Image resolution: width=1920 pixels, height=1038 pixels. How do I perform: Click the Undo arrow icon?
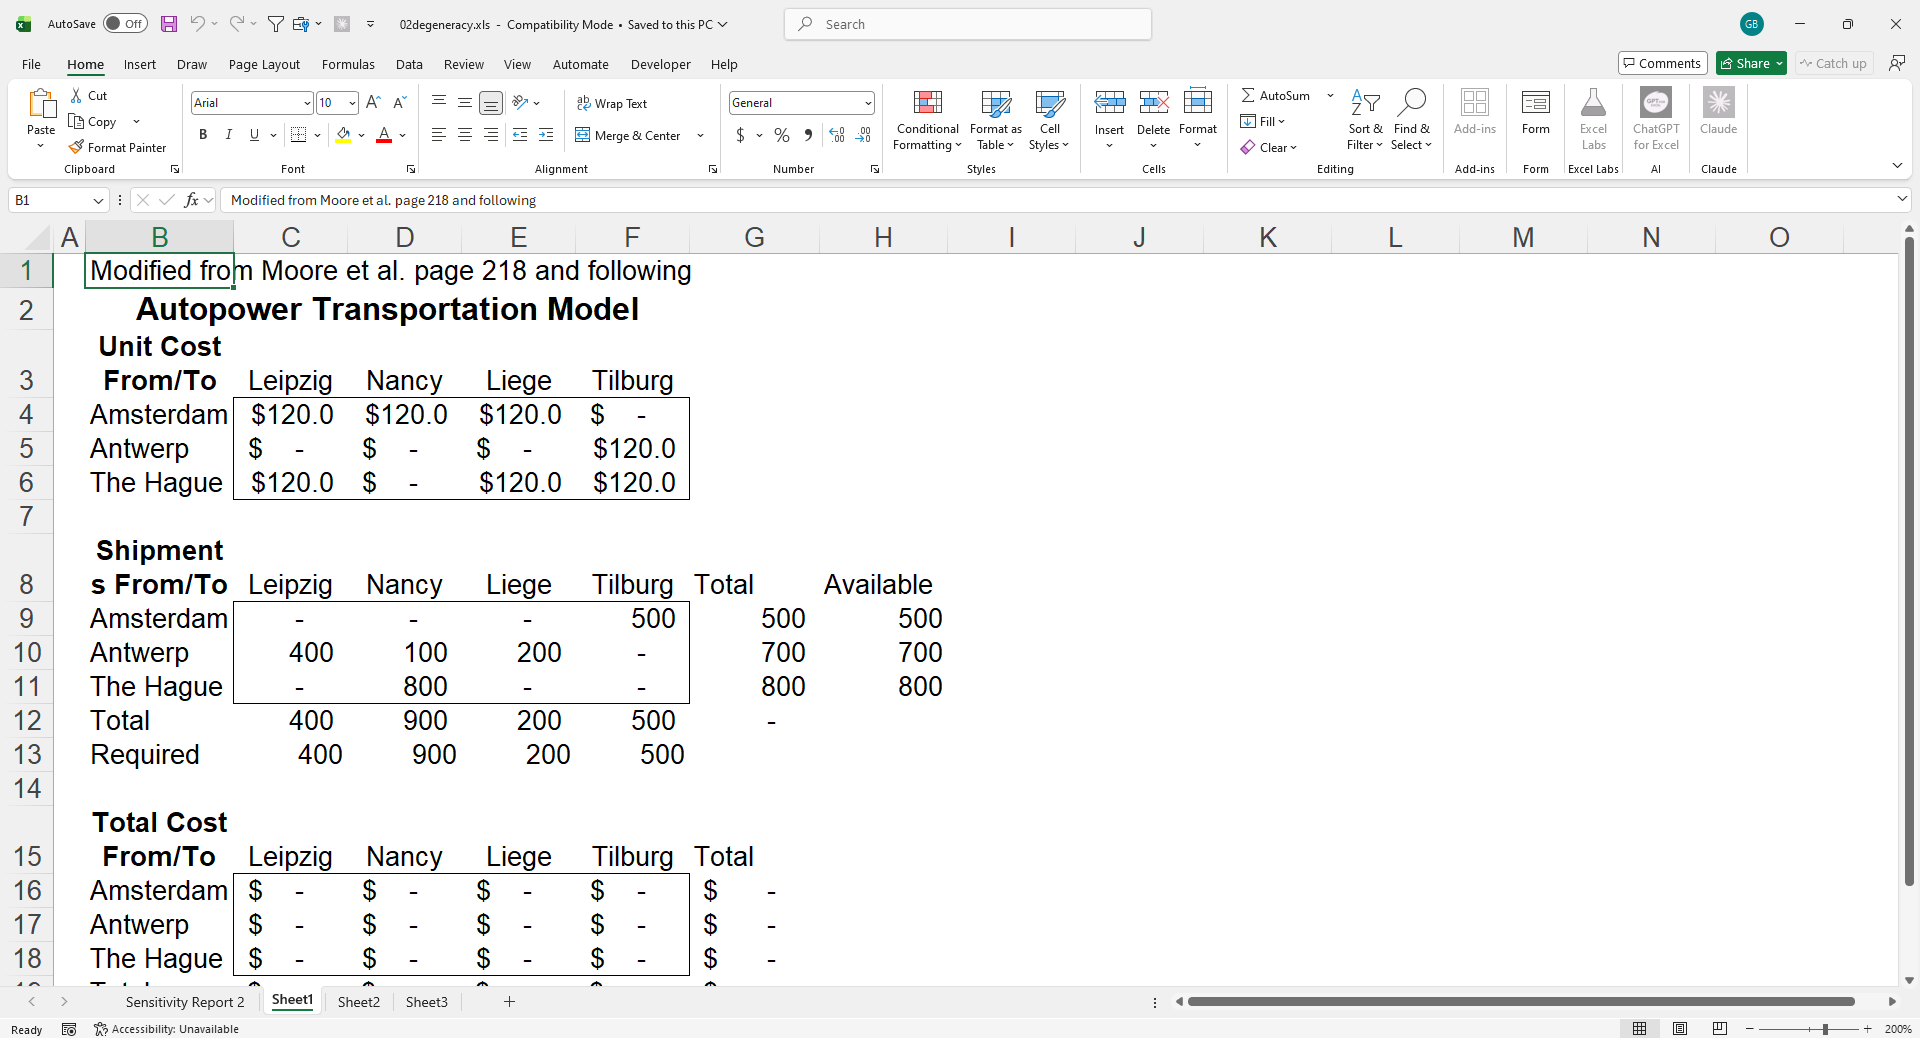[197, 24]
